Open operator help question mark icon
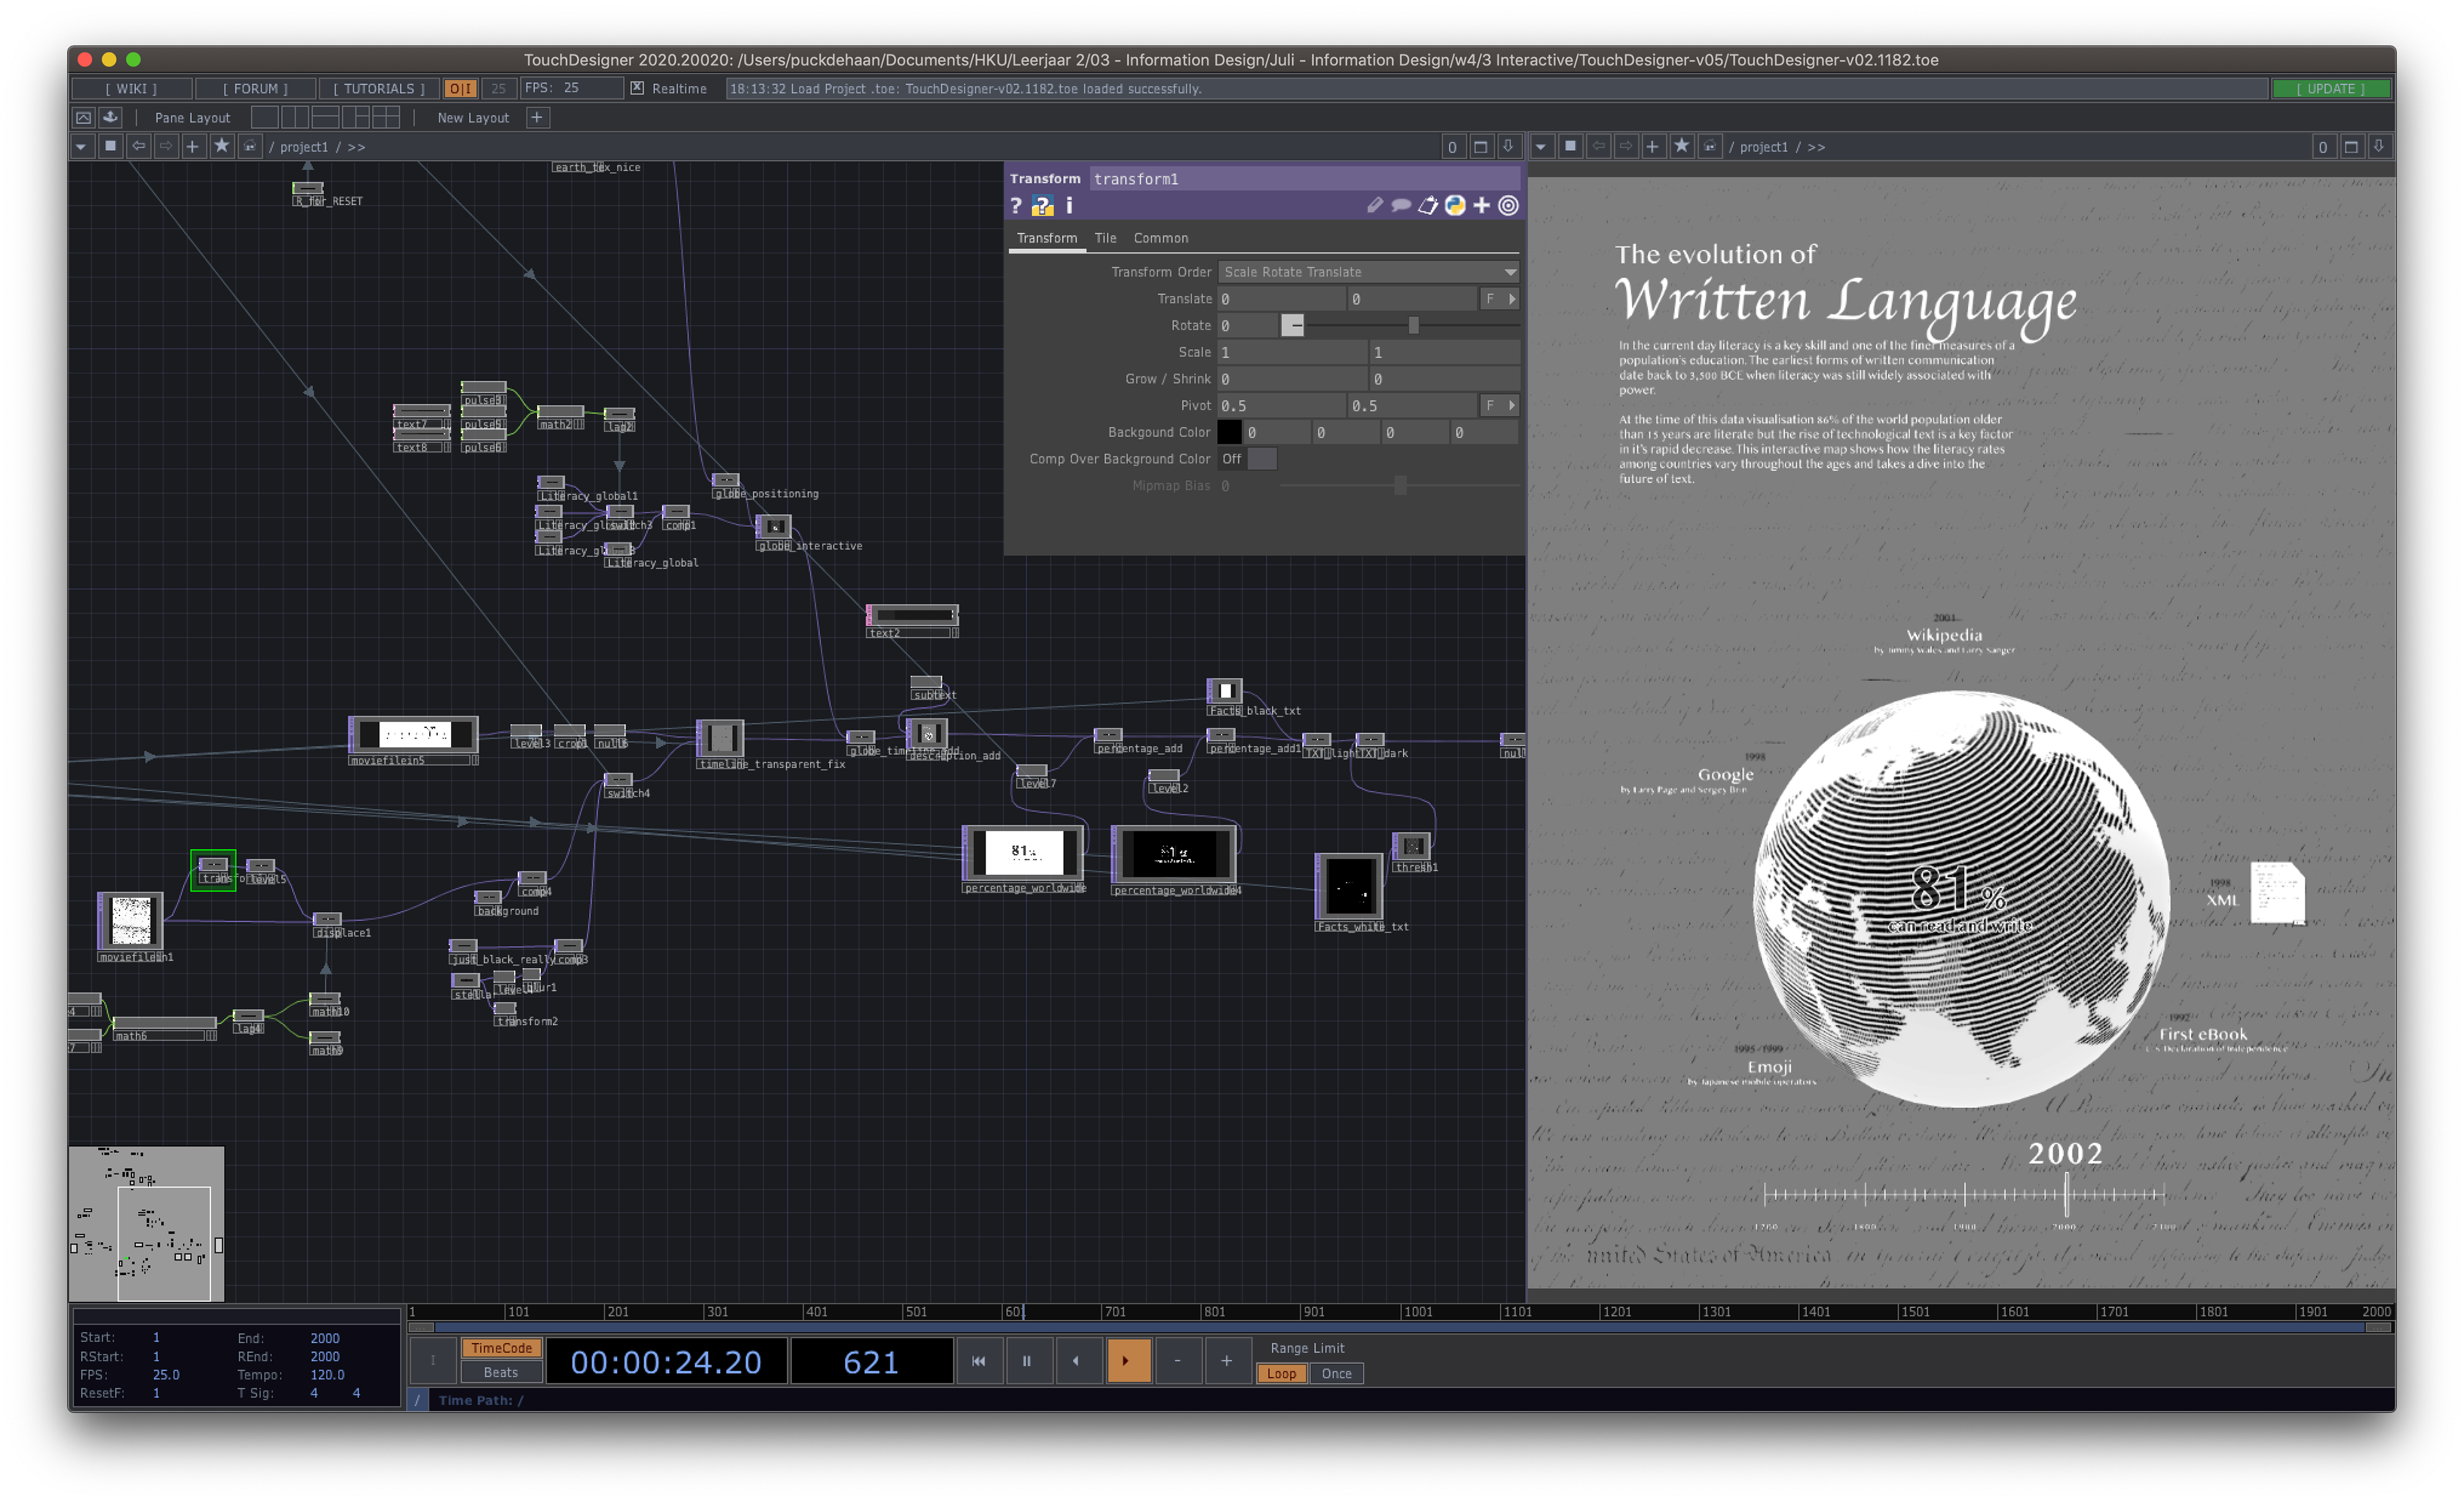 [x=1016, y=206]
